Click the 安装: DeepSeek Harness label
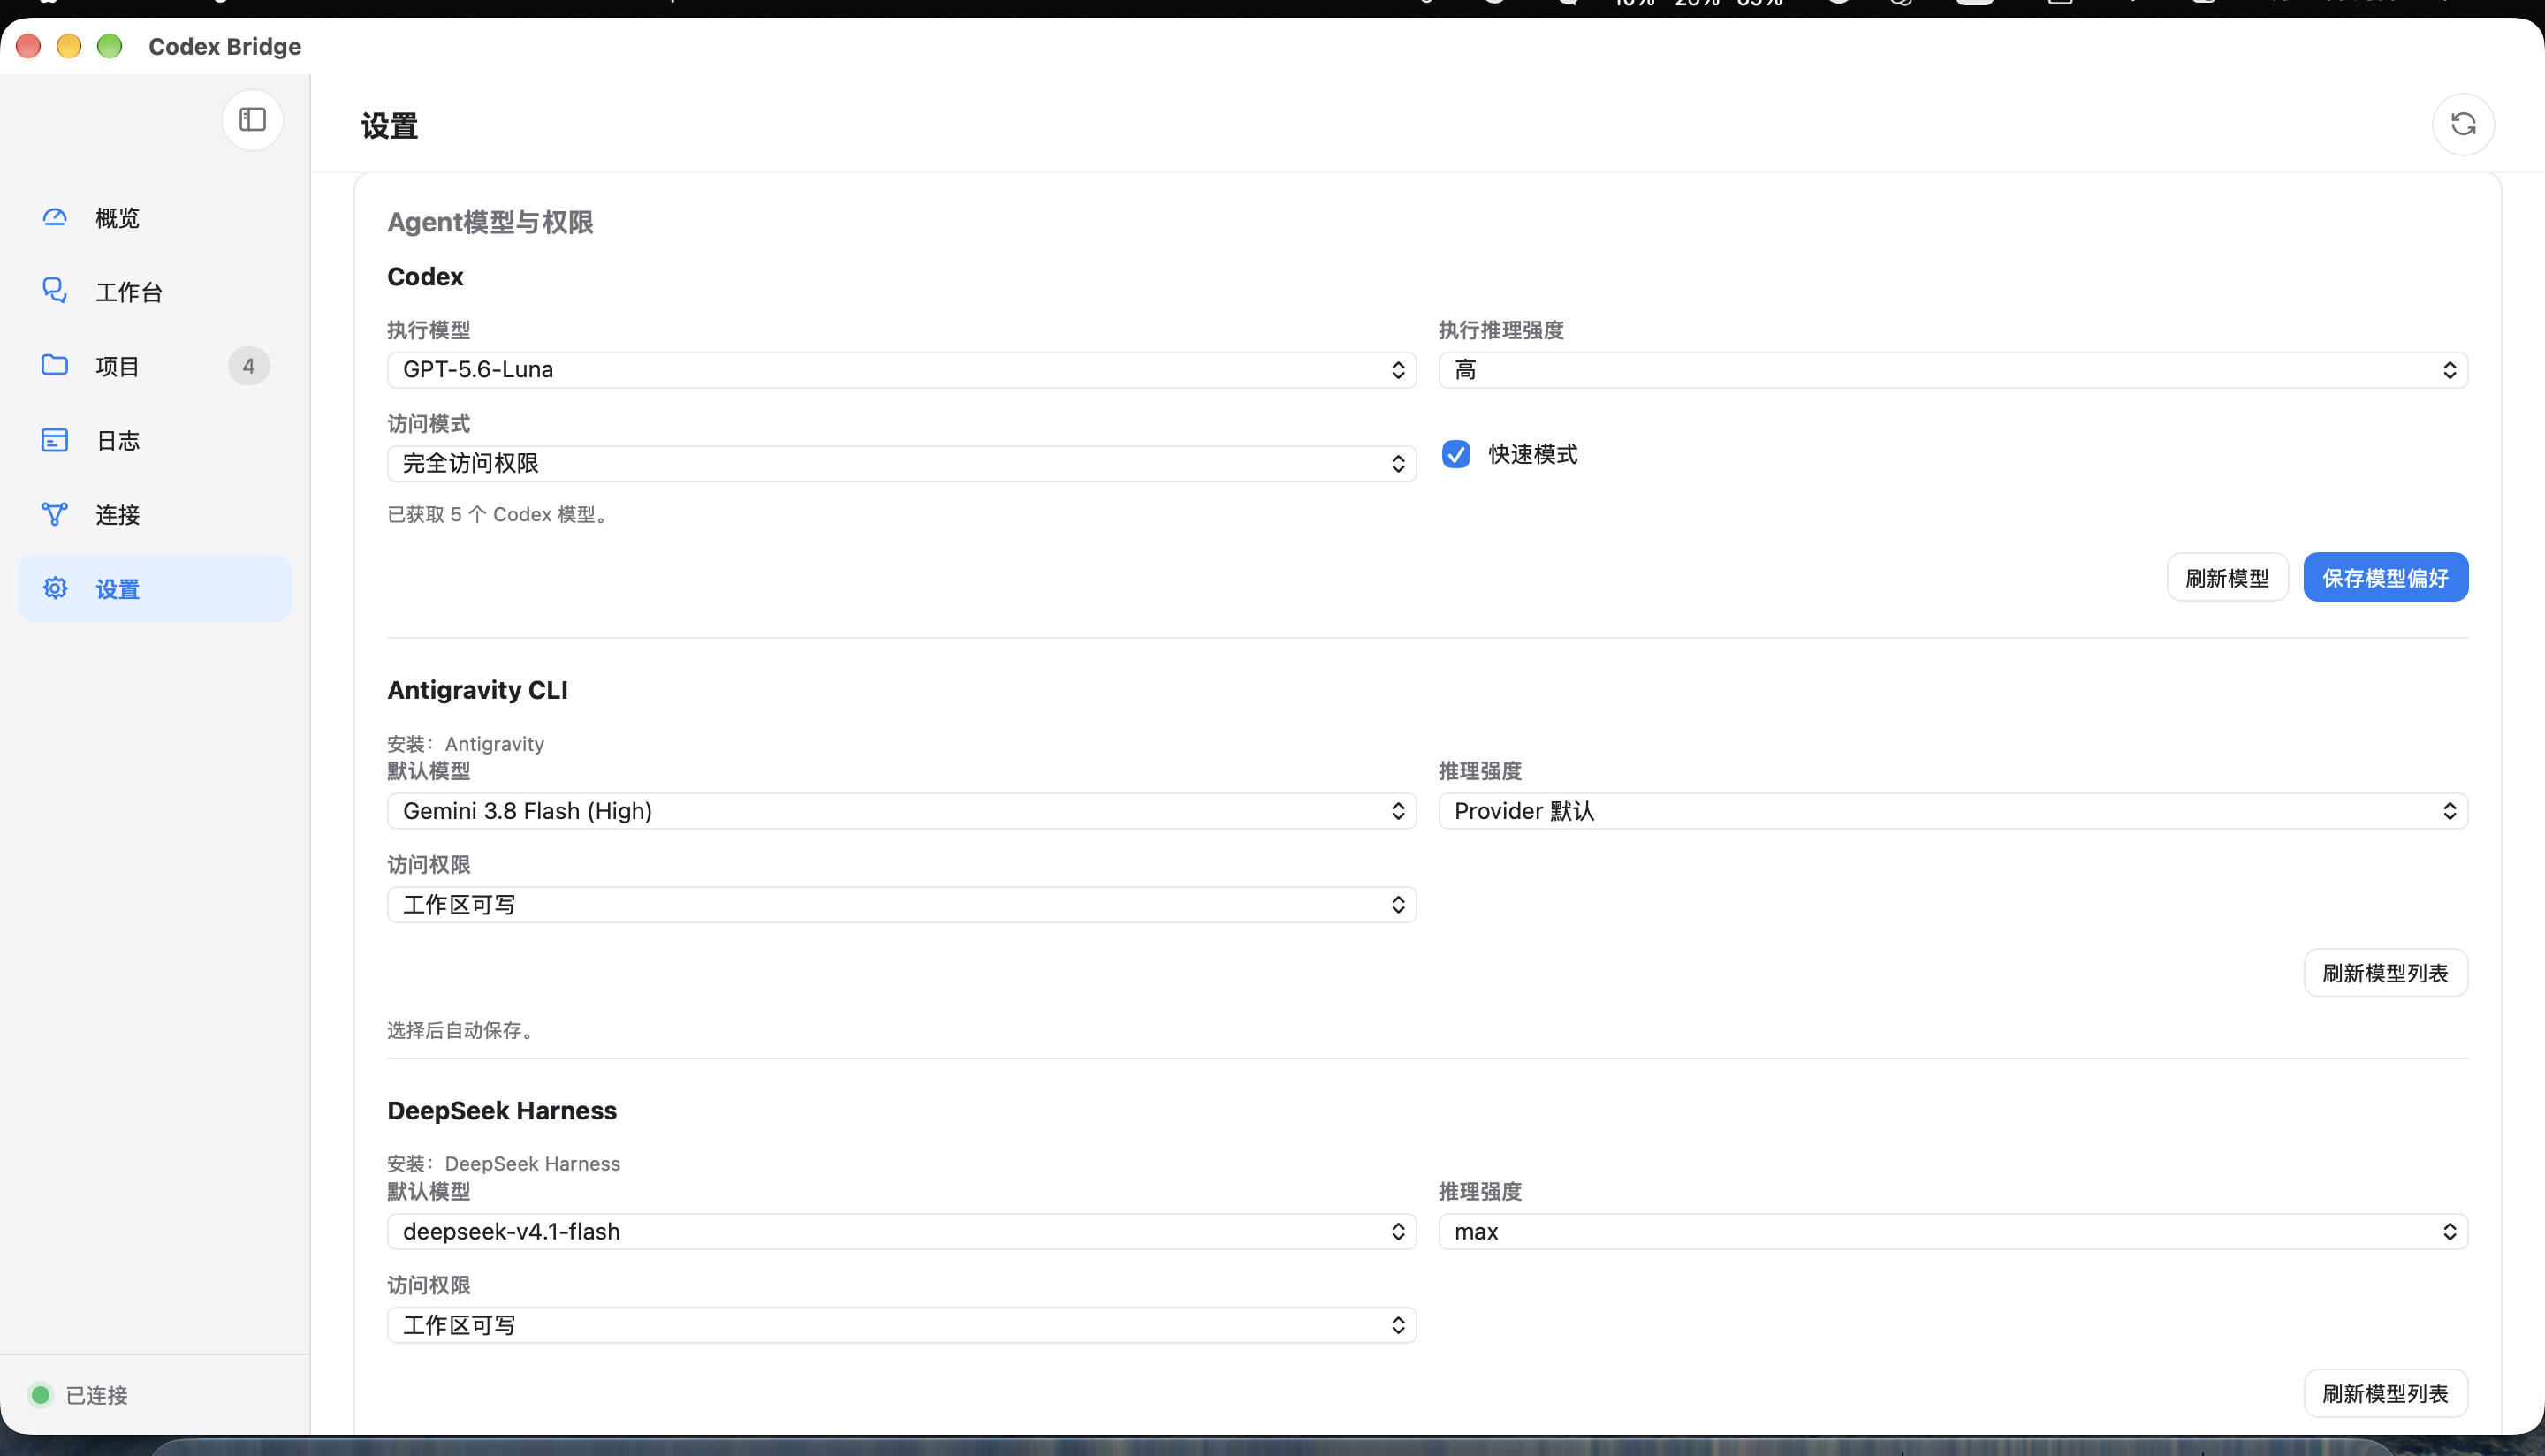 [504, 1164]
